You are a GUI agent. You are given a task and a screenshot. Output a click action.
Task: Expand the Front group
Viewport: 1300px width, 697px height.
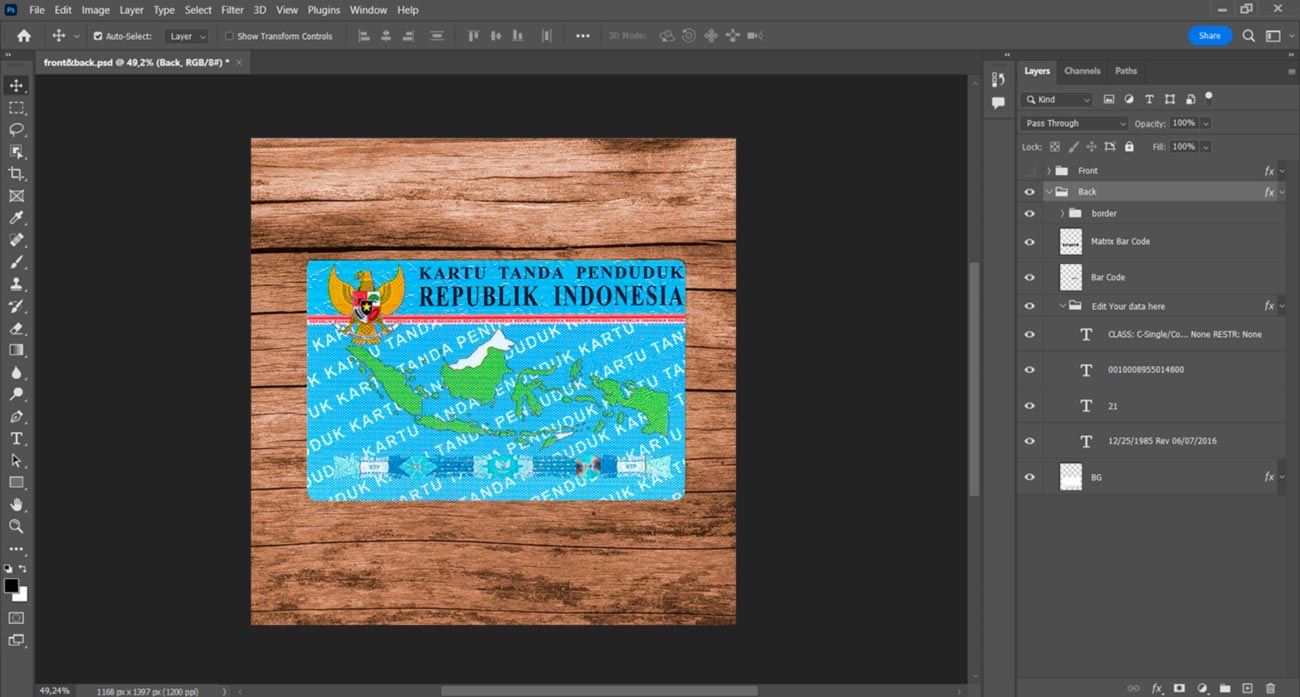[x=1048, y=171]
